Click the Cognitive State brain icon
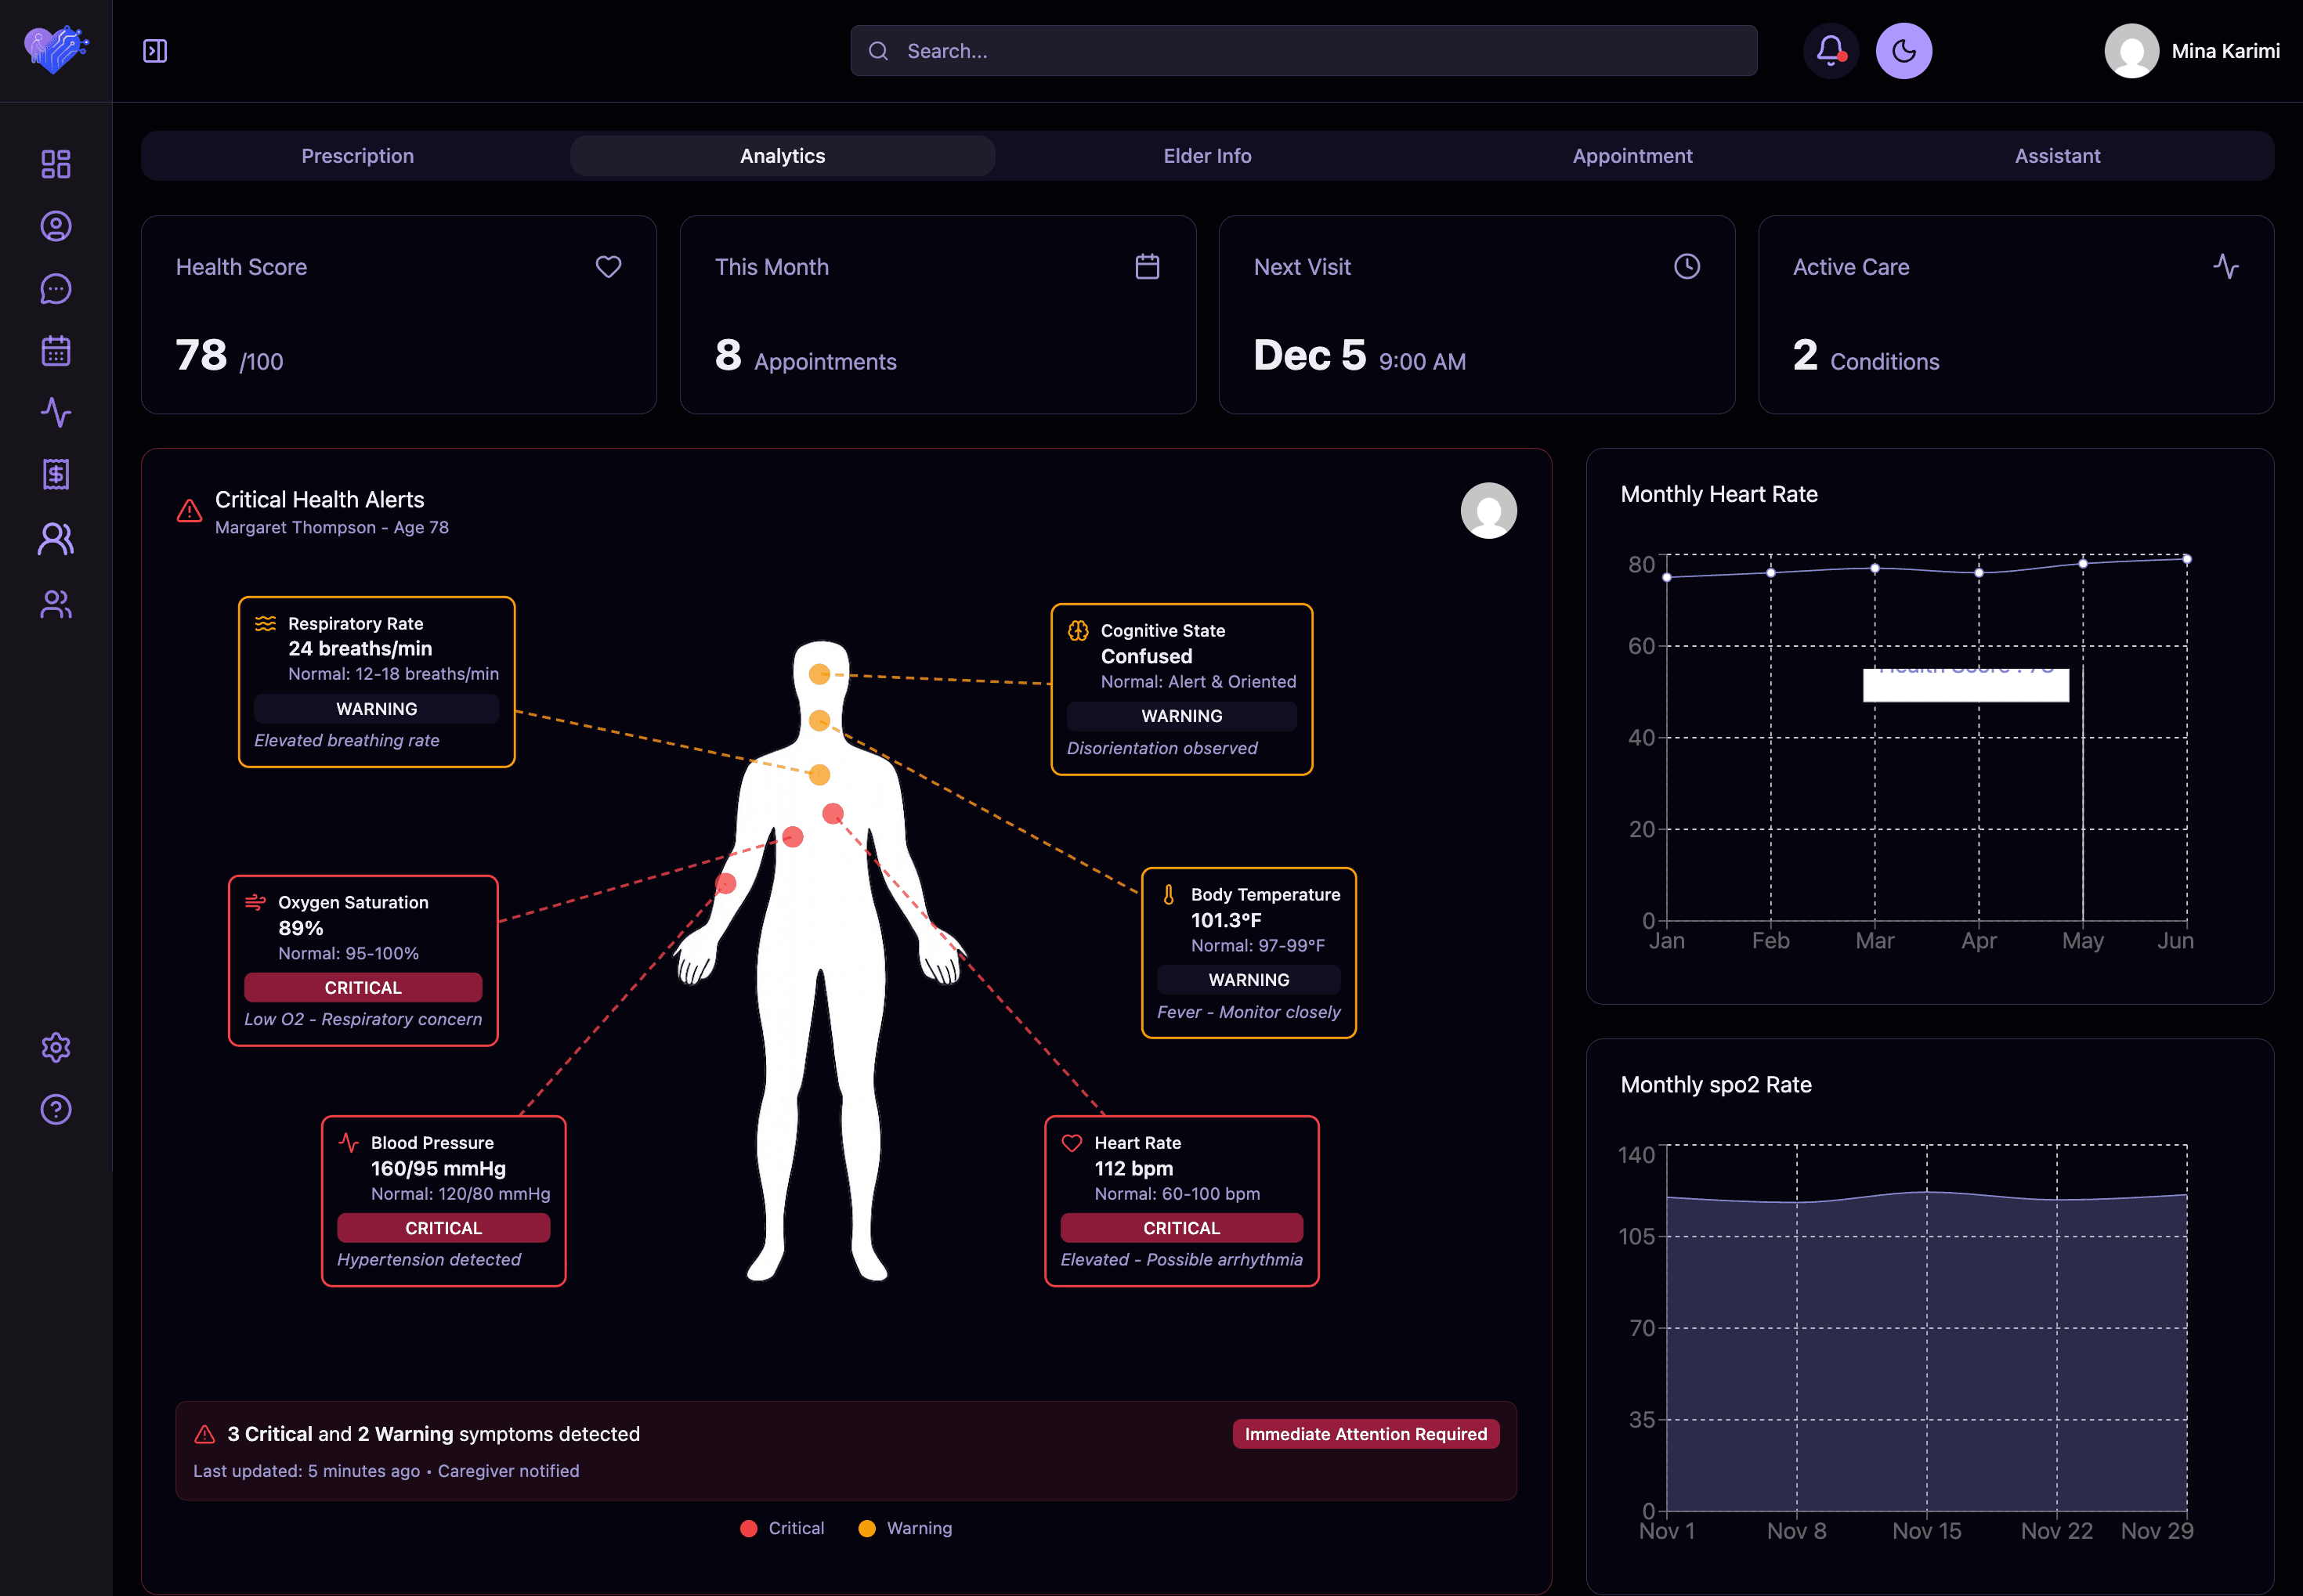 click(x=1078, y=631)
